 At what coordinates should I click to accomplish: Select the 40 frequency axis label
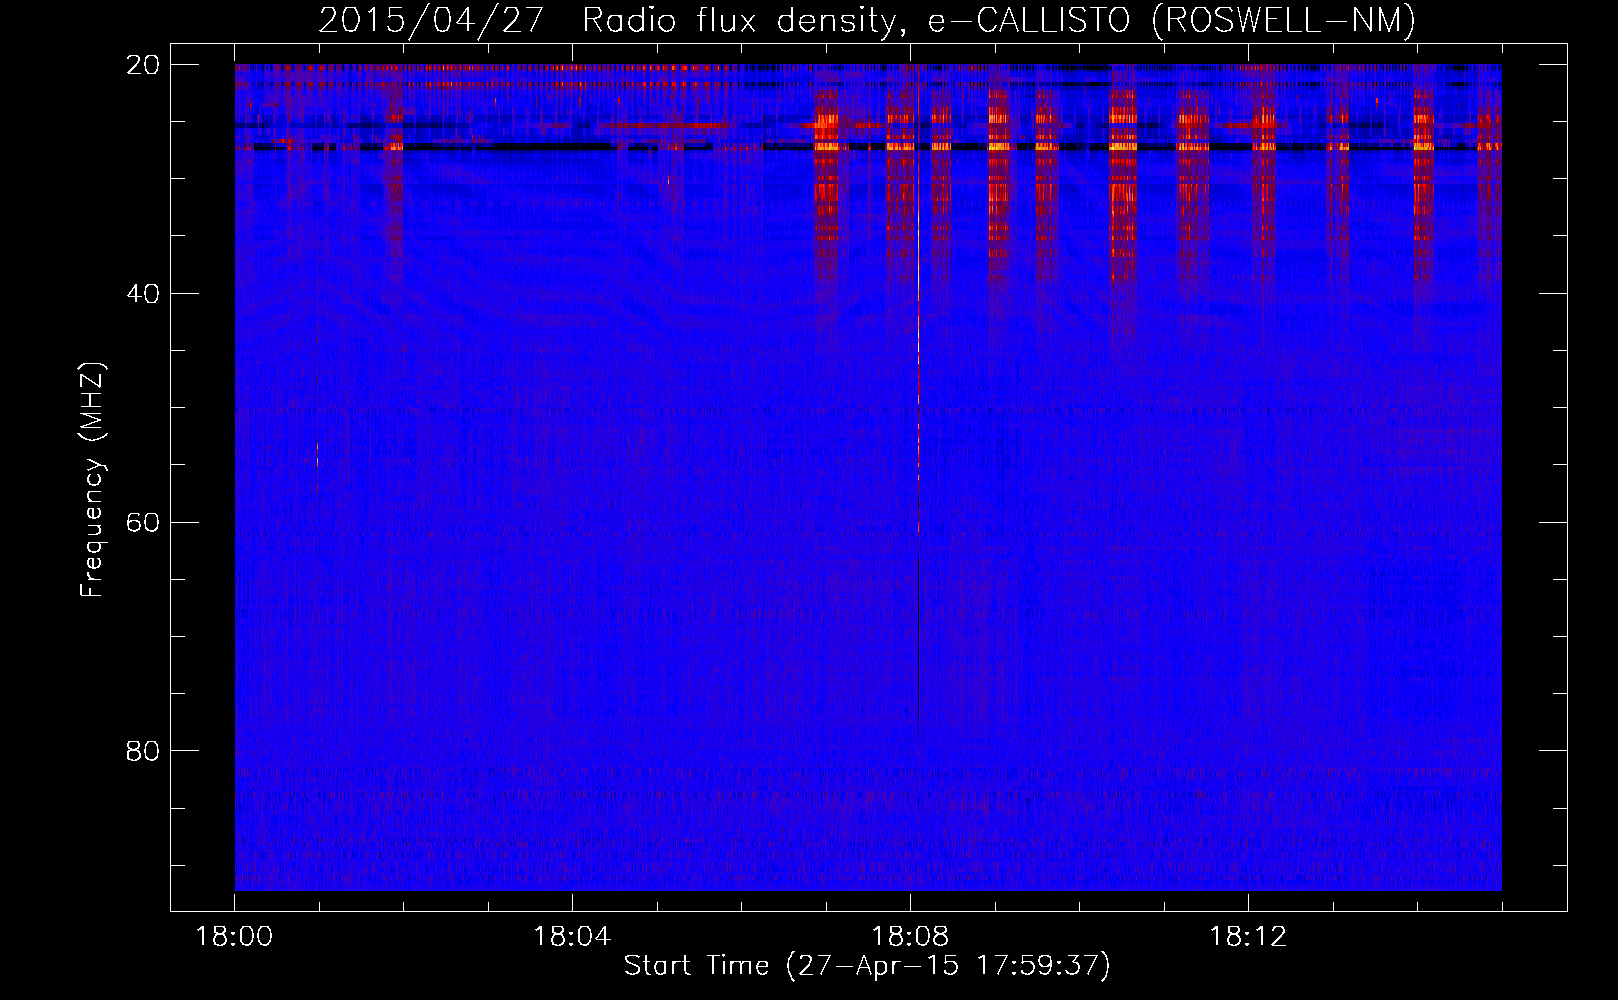(143, 294)
